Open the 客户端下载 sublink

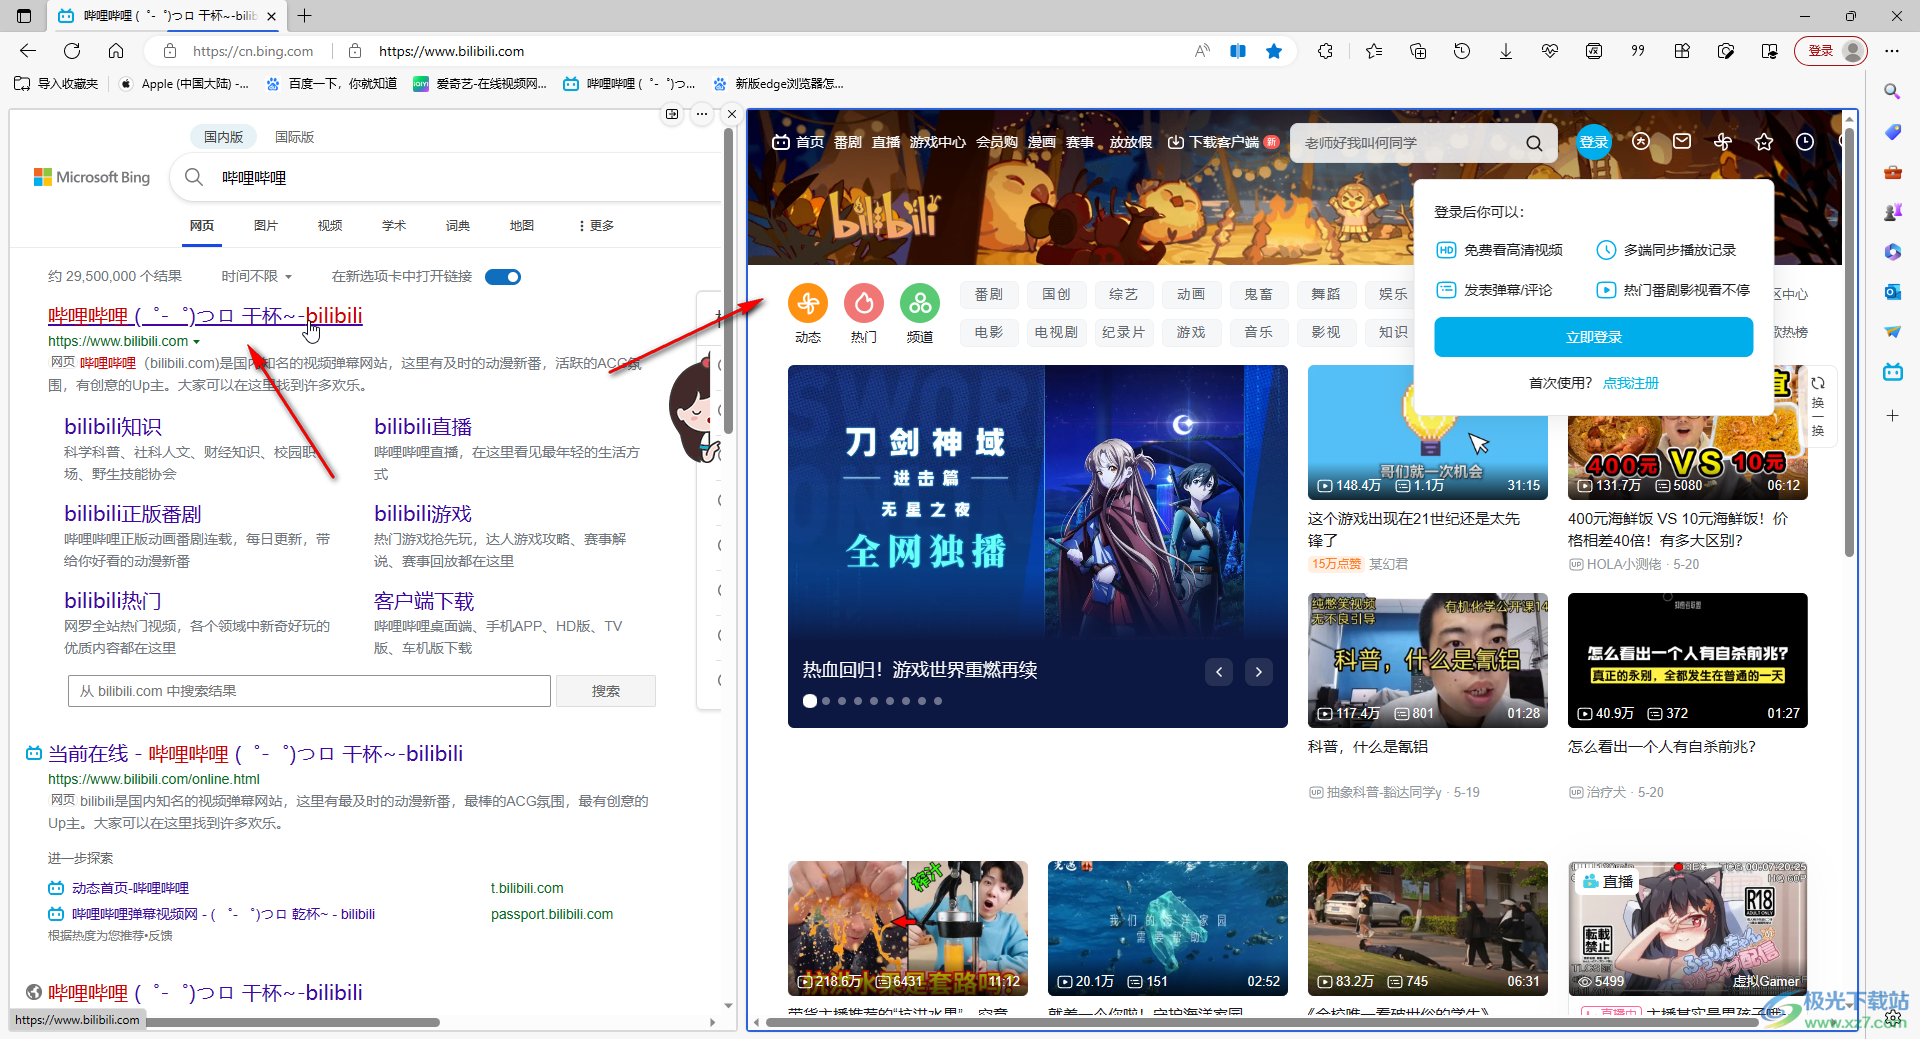(x=424, y=601)
